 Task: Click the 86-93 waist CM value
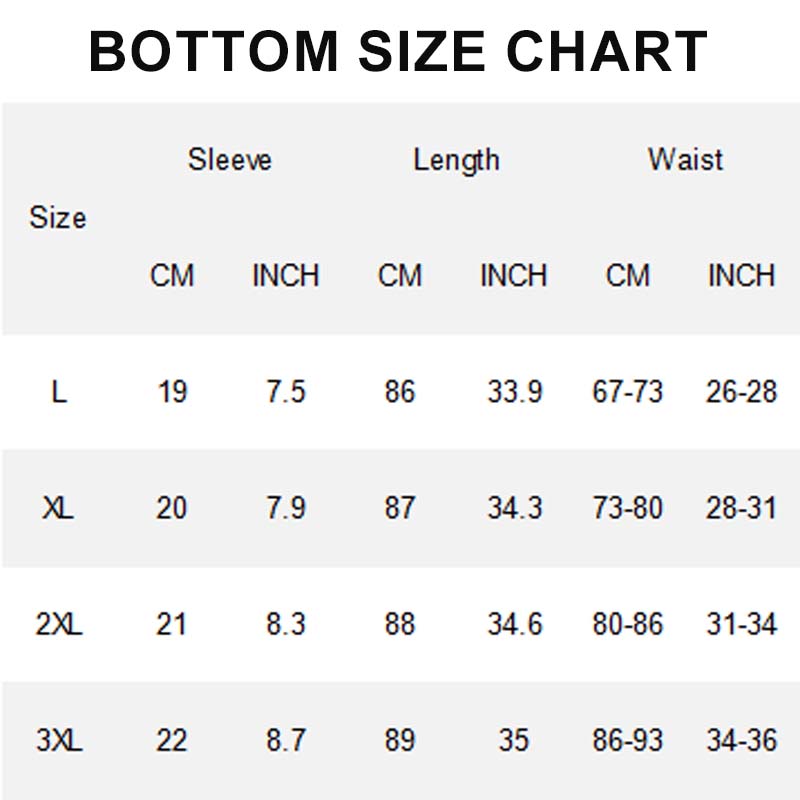pos(628,741)
